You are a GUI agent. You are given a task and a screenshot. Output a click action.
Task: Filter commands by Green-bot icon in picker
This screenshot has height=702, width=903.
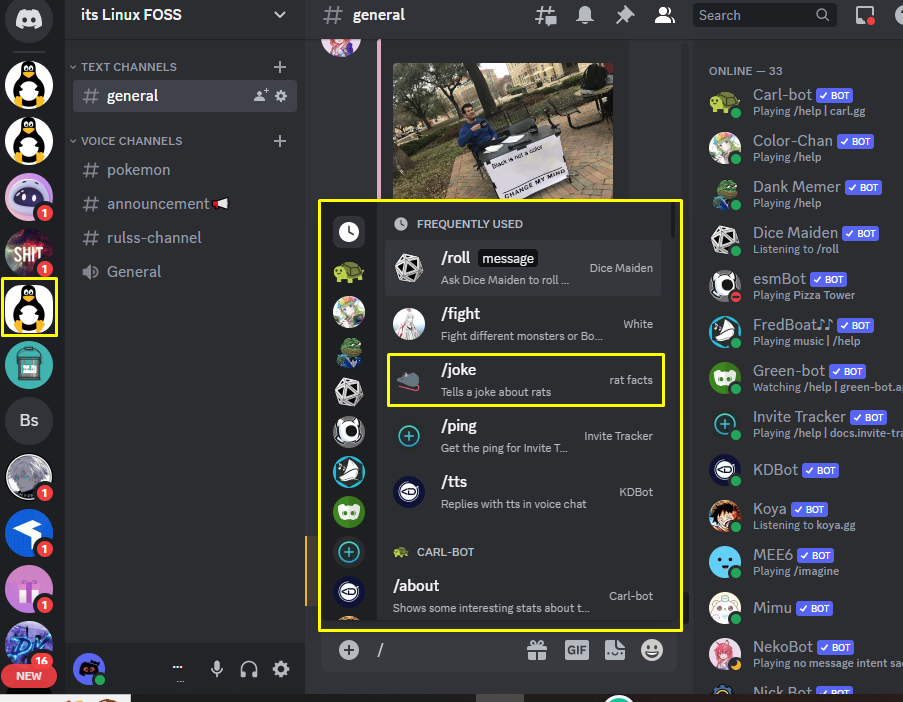(x=349, y=512)
